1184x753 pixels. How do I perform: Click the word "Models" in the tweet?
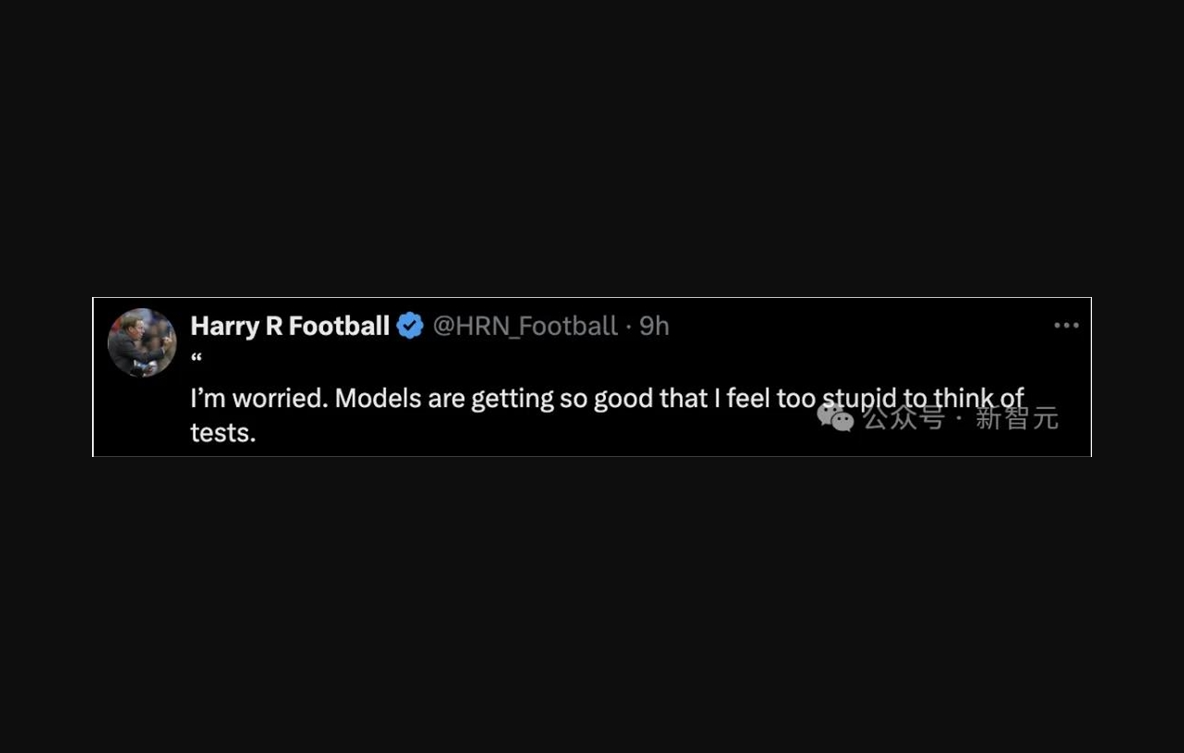377,398
